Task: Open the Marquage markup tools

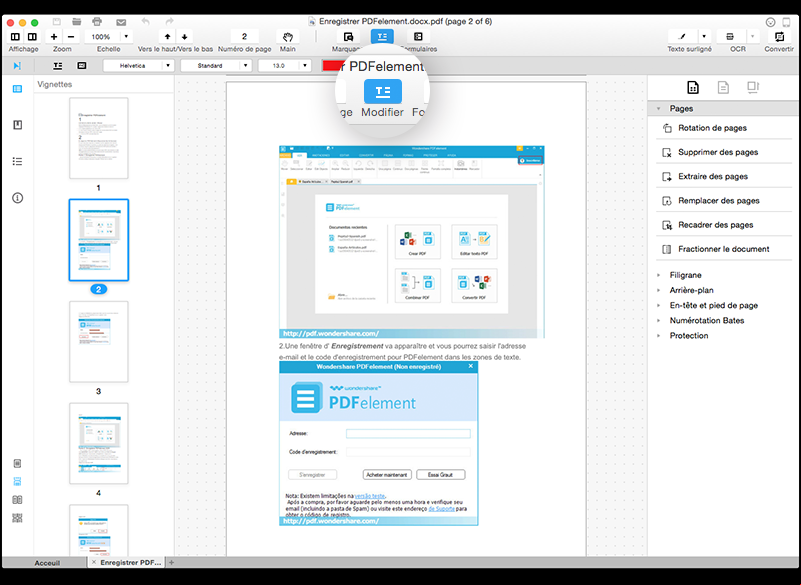Action: [x=348, y=36]
